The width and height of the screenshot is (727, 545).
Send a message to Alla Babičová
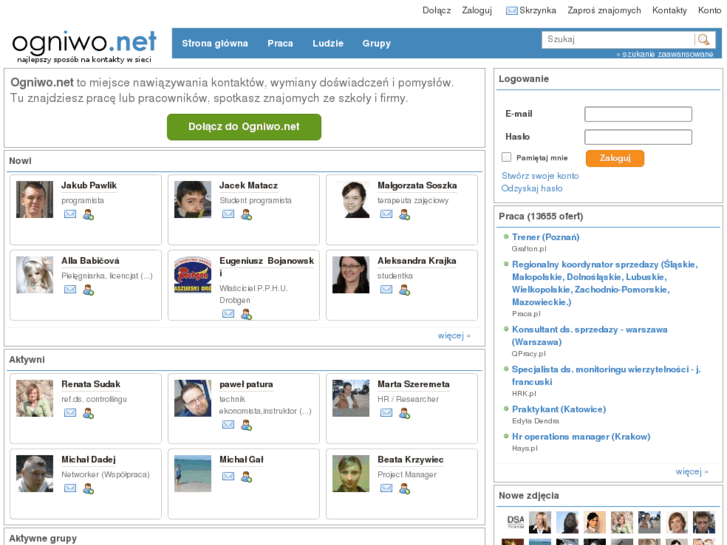tap(70, 289)
